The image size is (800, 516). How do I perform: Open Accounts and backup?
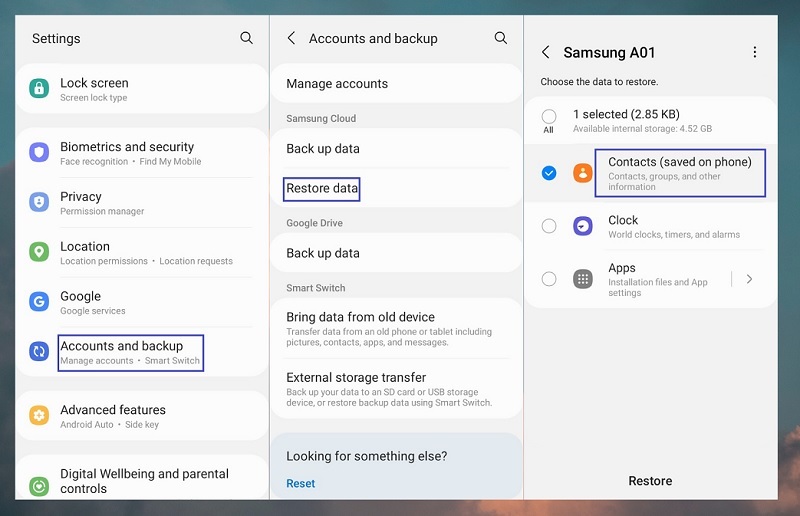142,352
